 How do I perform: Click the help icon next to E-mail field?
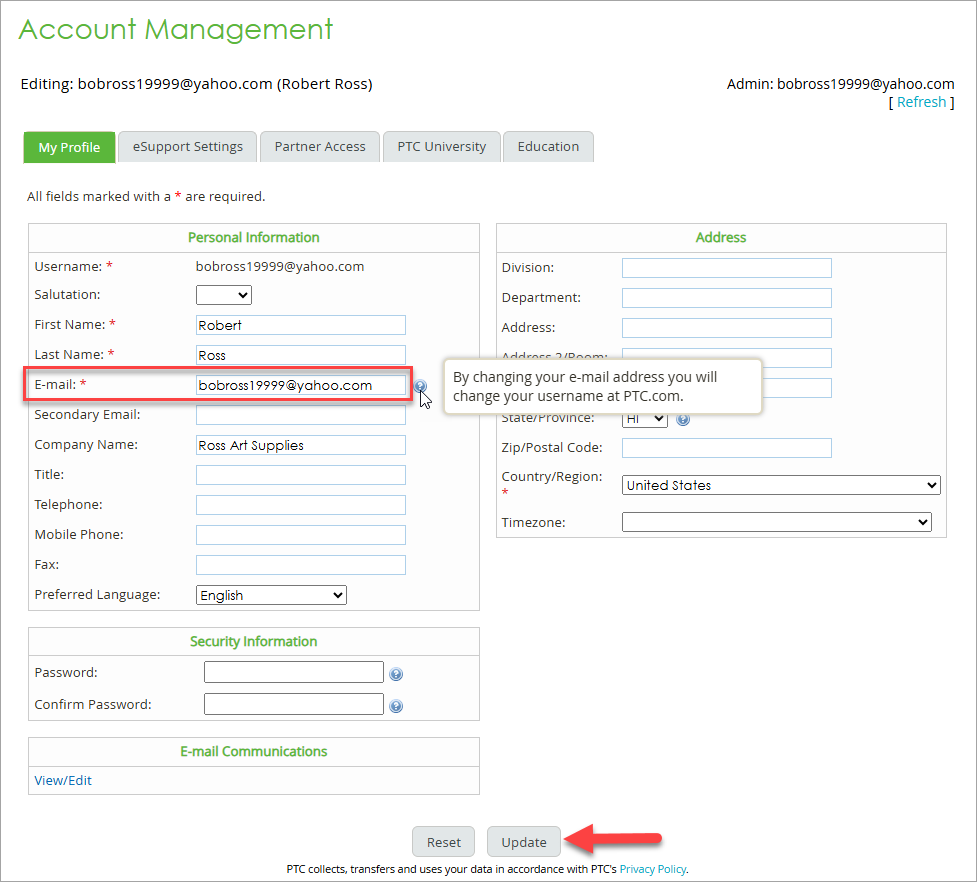(420, 386)
